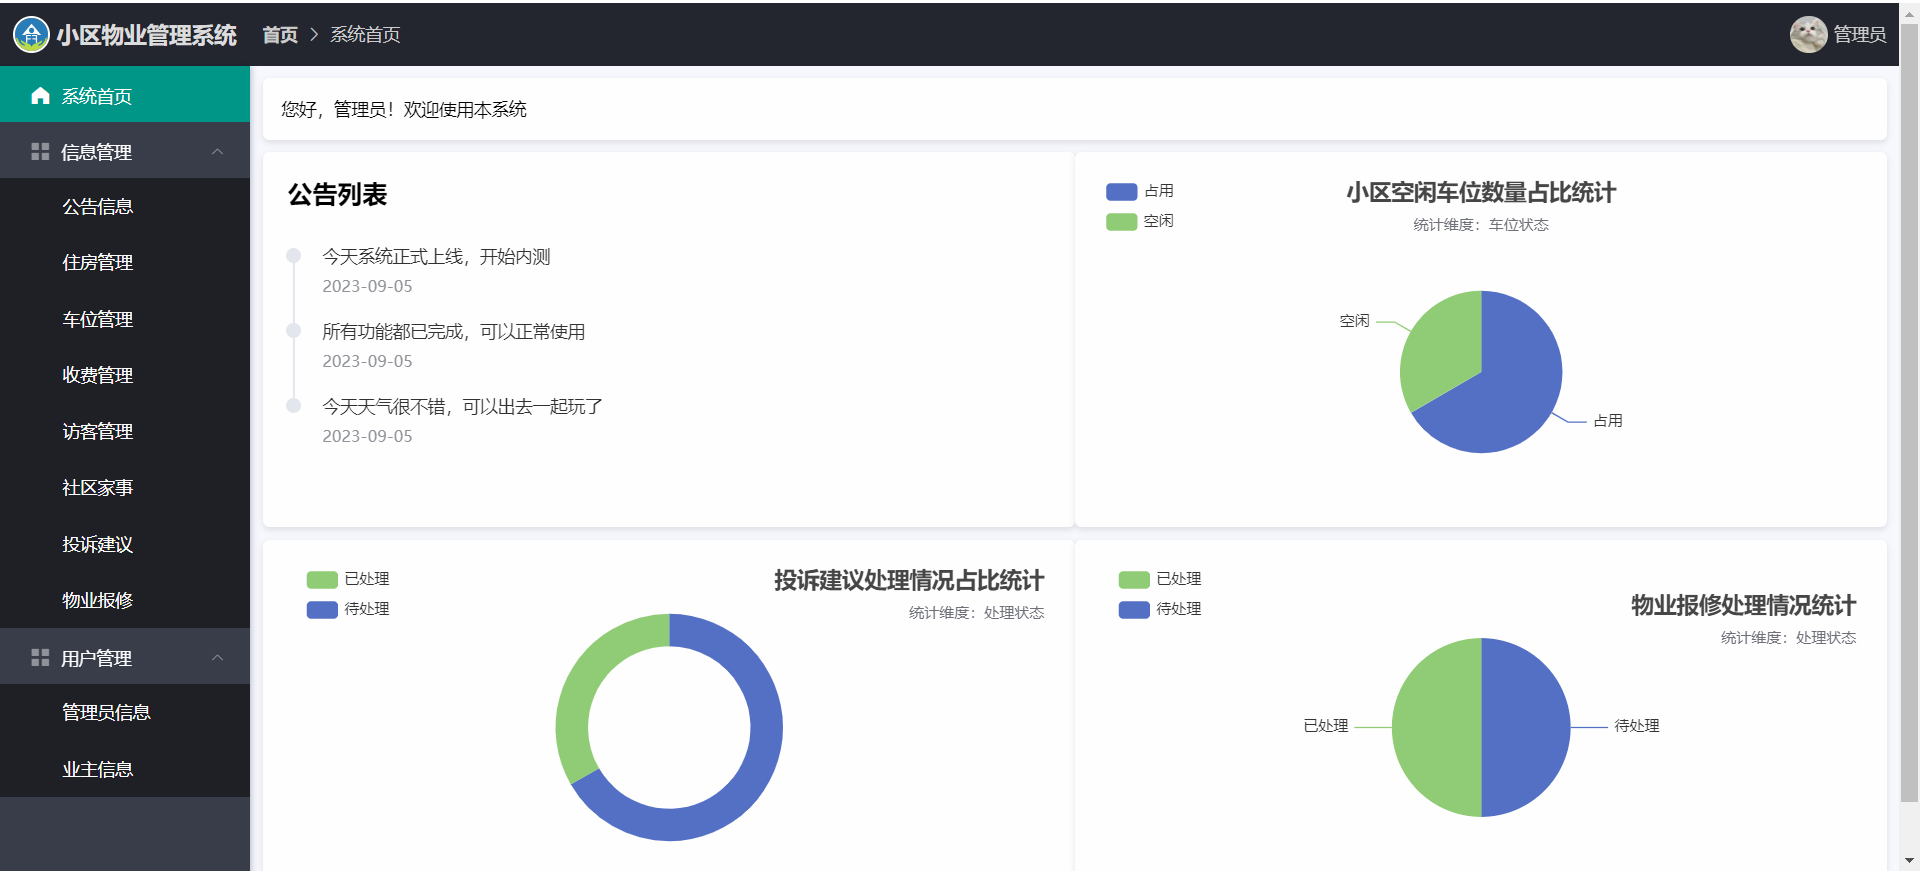Click the grid icon beside 信息管理

40,152
